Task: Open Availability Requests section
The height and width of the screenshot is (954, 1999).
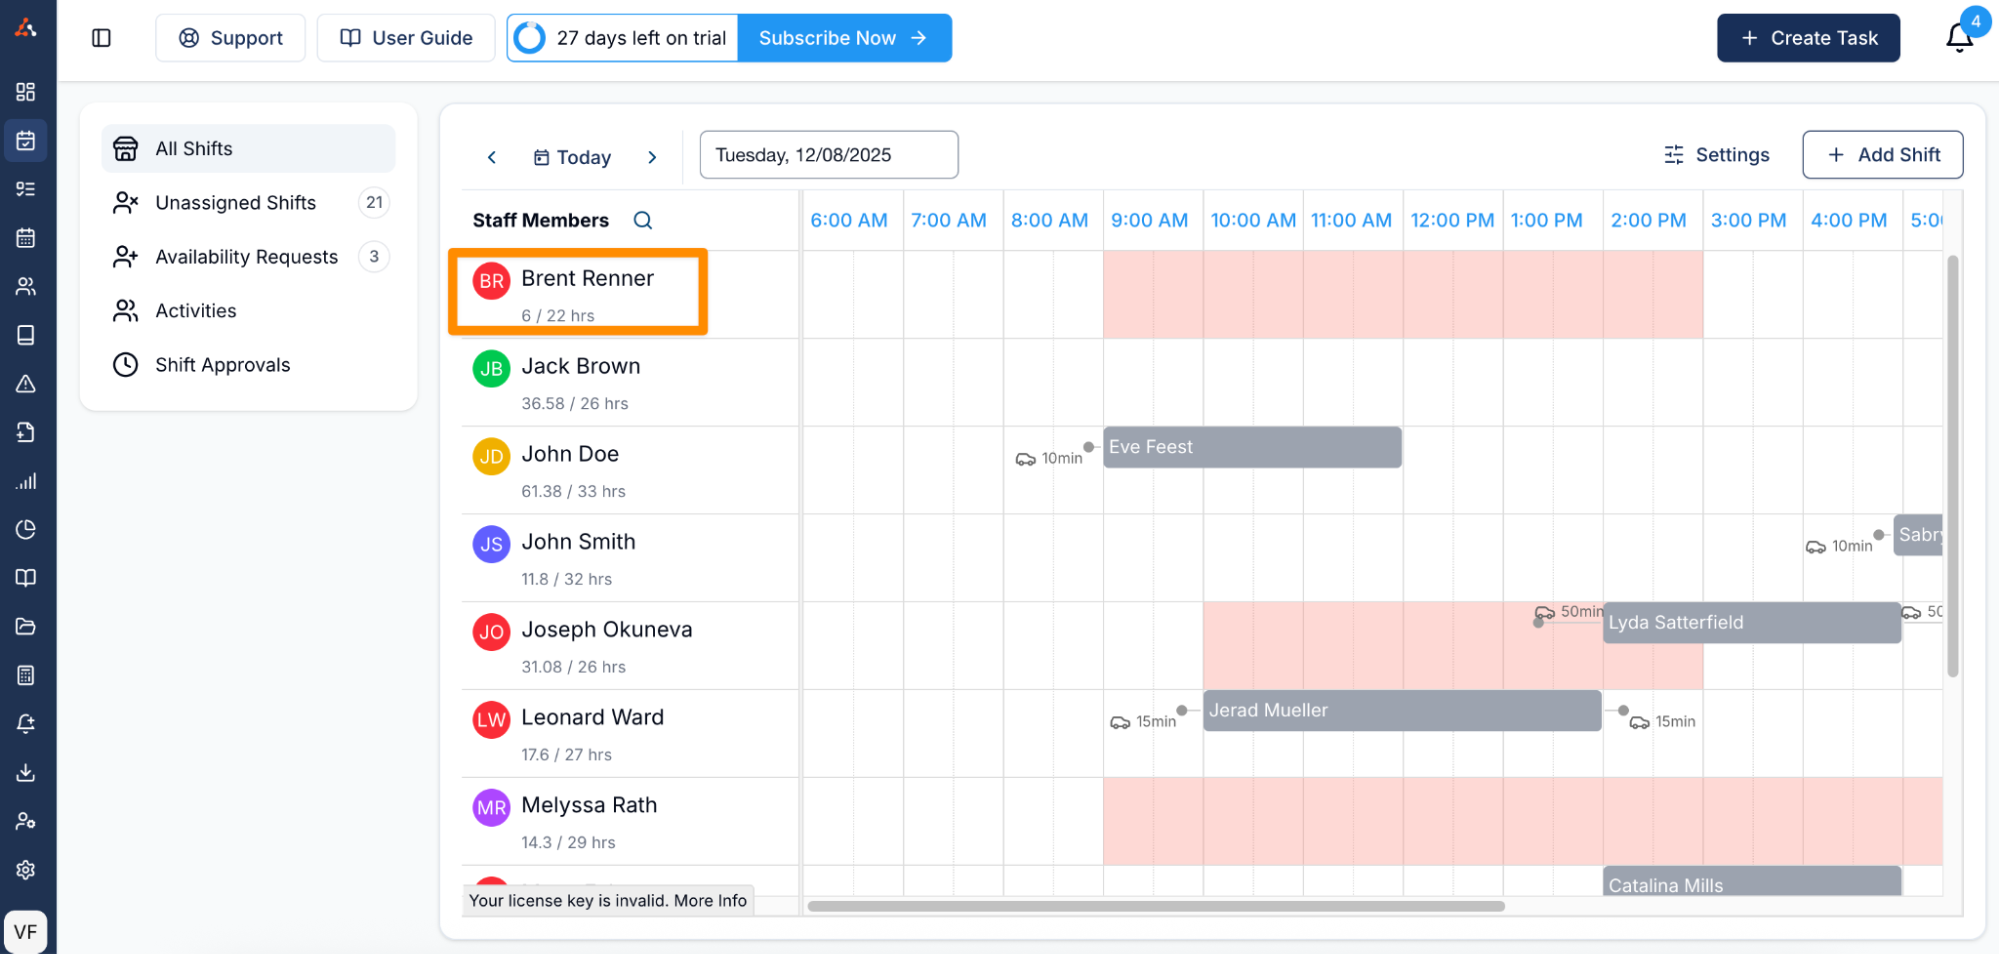Action: [x=246, y=257]
